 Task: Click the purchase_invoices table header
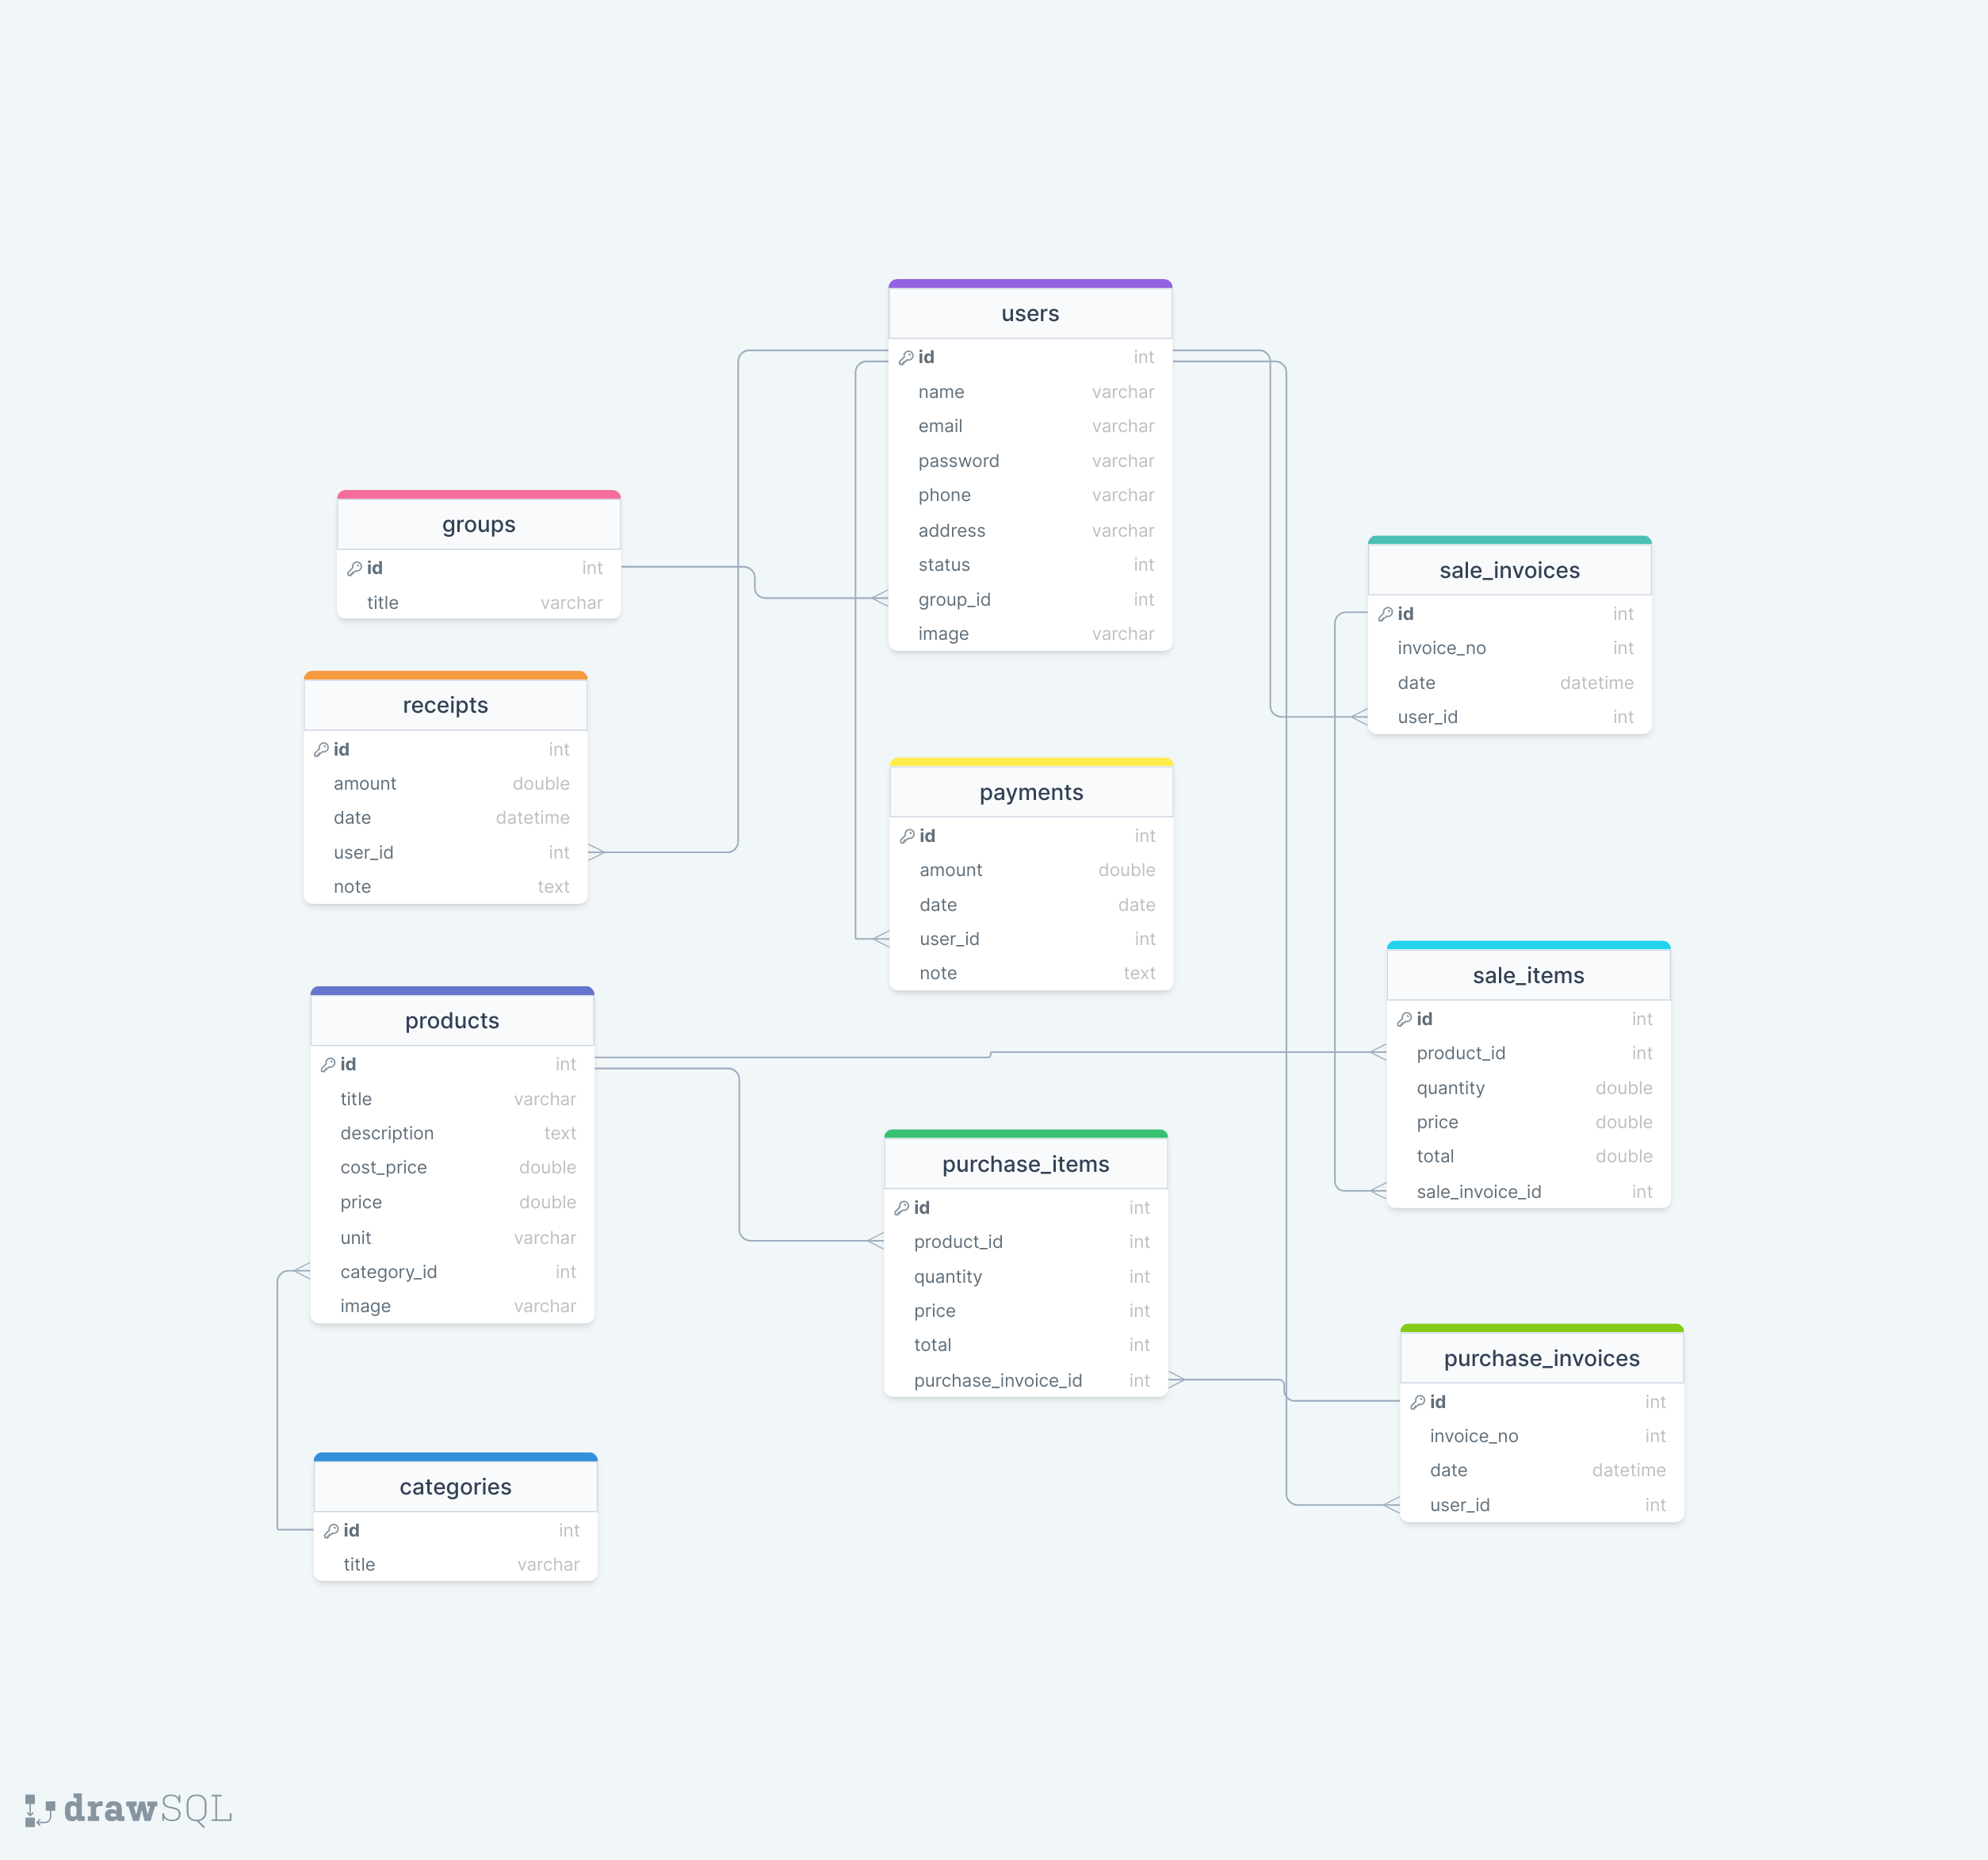(1541, 1358)
